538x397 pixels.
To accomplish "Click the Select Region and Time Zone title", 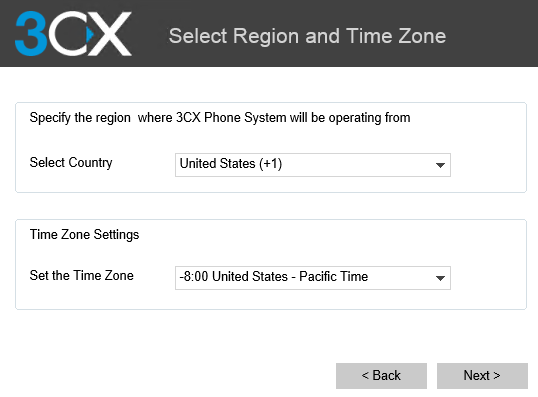I will [307, 36].
